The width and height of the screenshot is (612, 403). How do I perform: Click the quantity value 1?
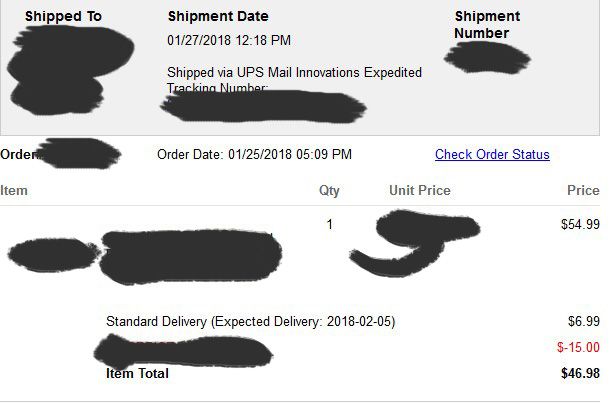click(330, 224)
